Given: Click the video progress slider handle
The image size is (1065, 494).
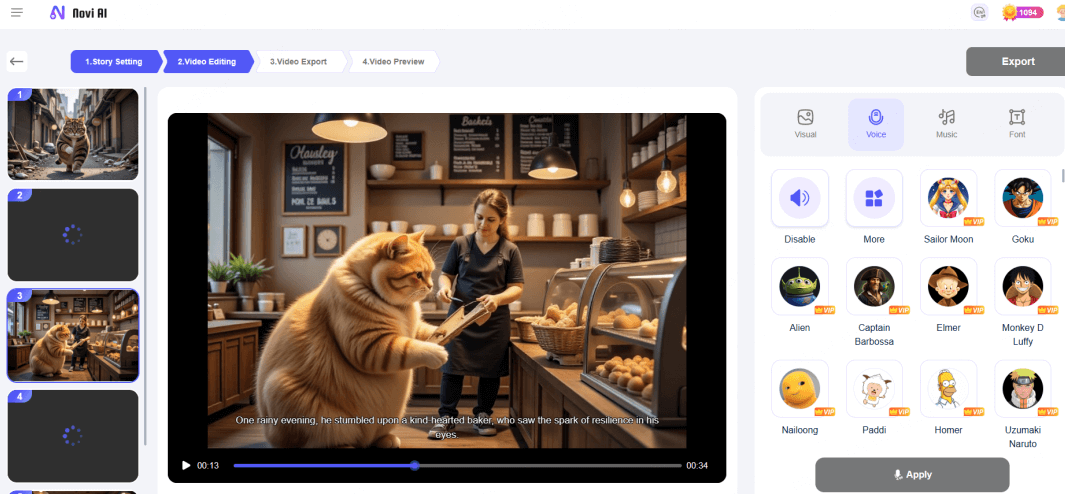Looking at the screenshot, I should pyautogui.click(x=414, y=465).
